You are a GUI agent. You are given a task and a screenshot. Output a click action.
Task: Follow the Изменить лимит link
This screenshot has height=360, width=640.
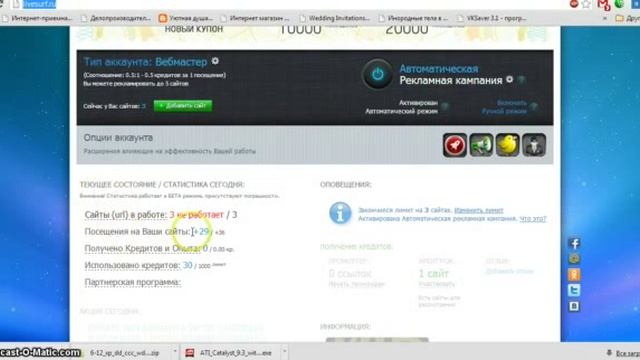(x=479, y=210)
